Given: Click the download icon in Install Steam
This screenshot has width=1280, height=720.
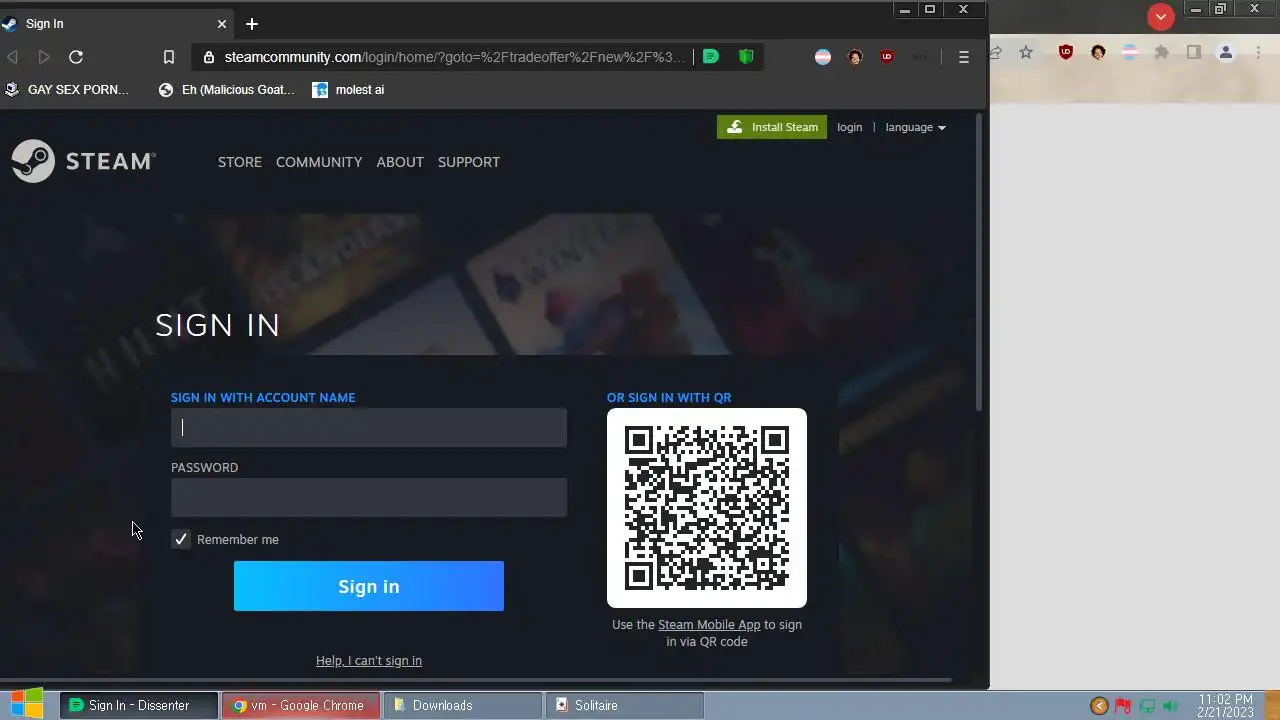Looking at the screenshot, I should (735, 127).
